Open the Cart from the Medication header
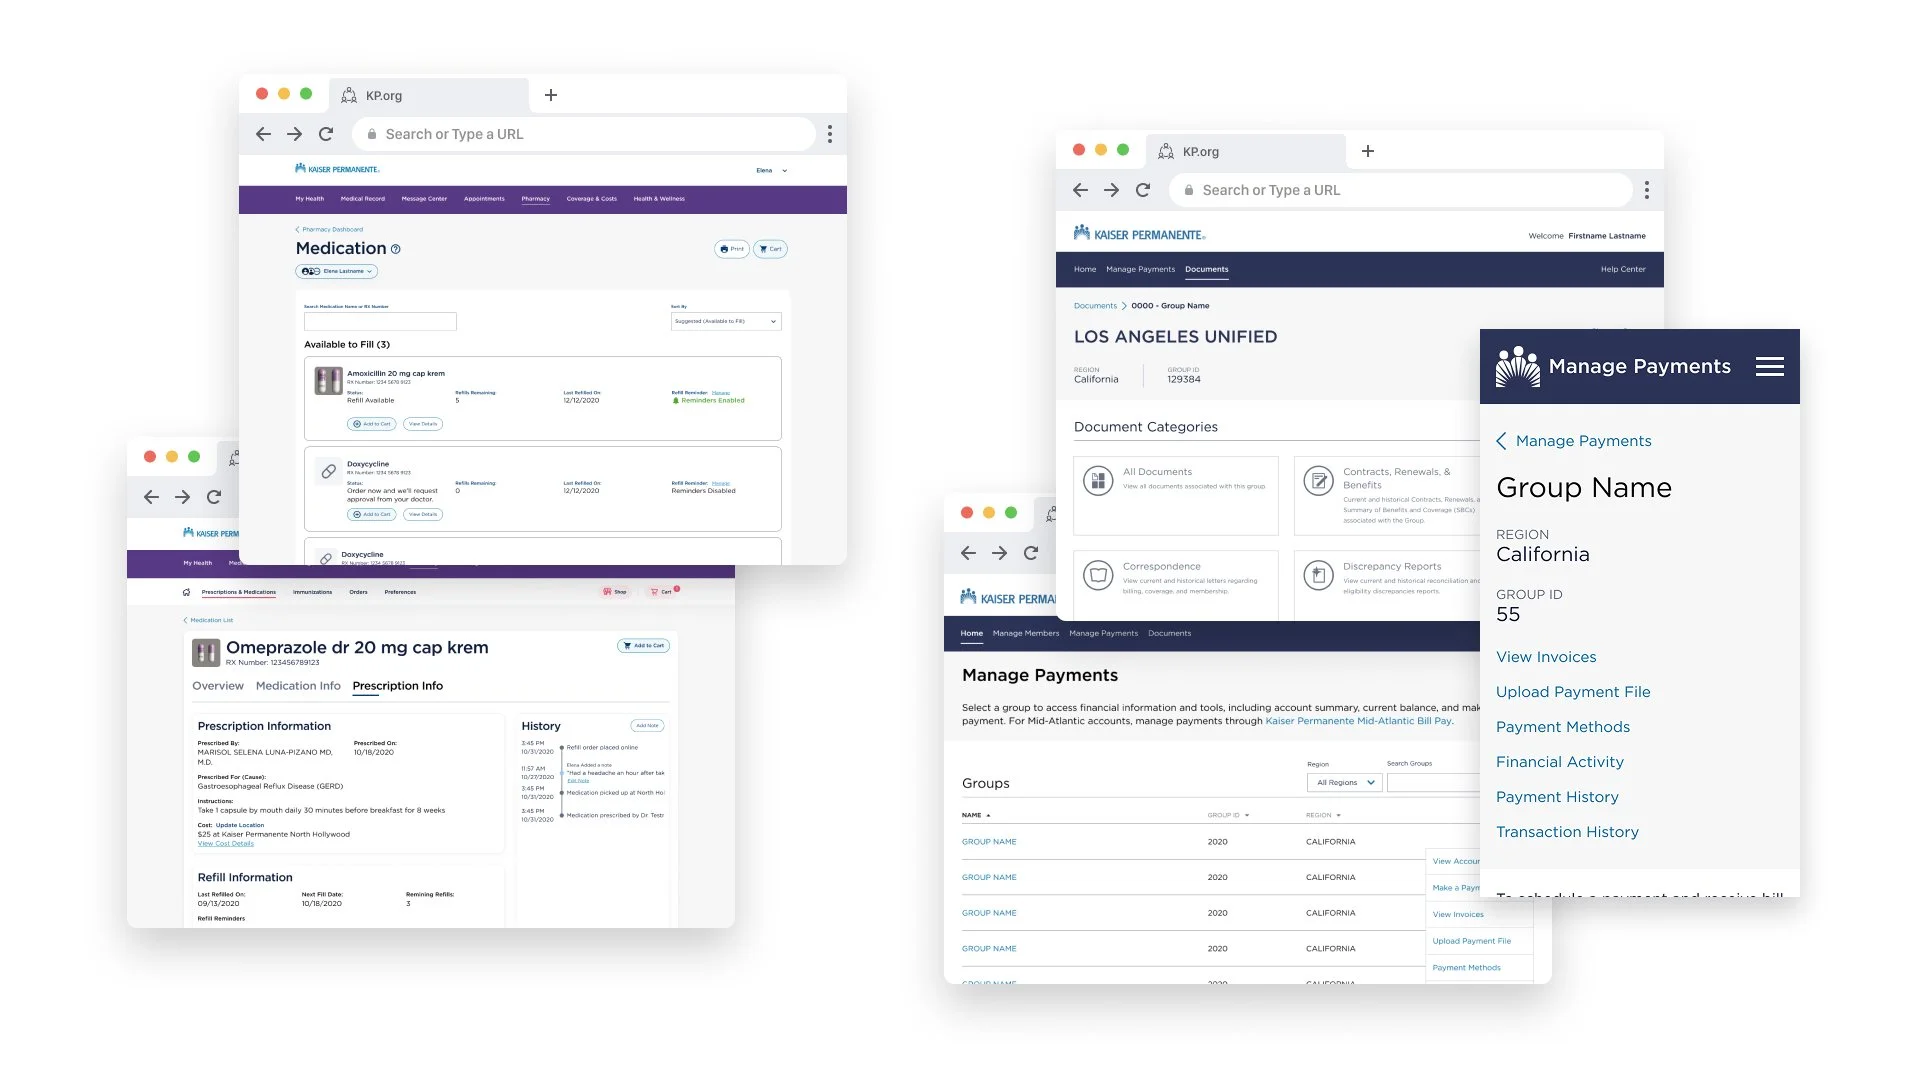Screen dimensions: 1920x1080 tap(770, 249)
